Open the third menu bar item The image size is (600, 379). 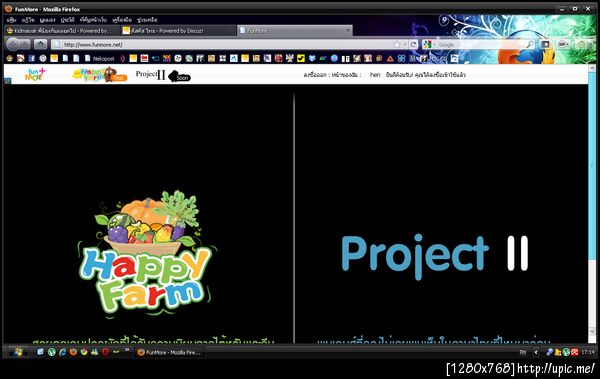point(47,20)
